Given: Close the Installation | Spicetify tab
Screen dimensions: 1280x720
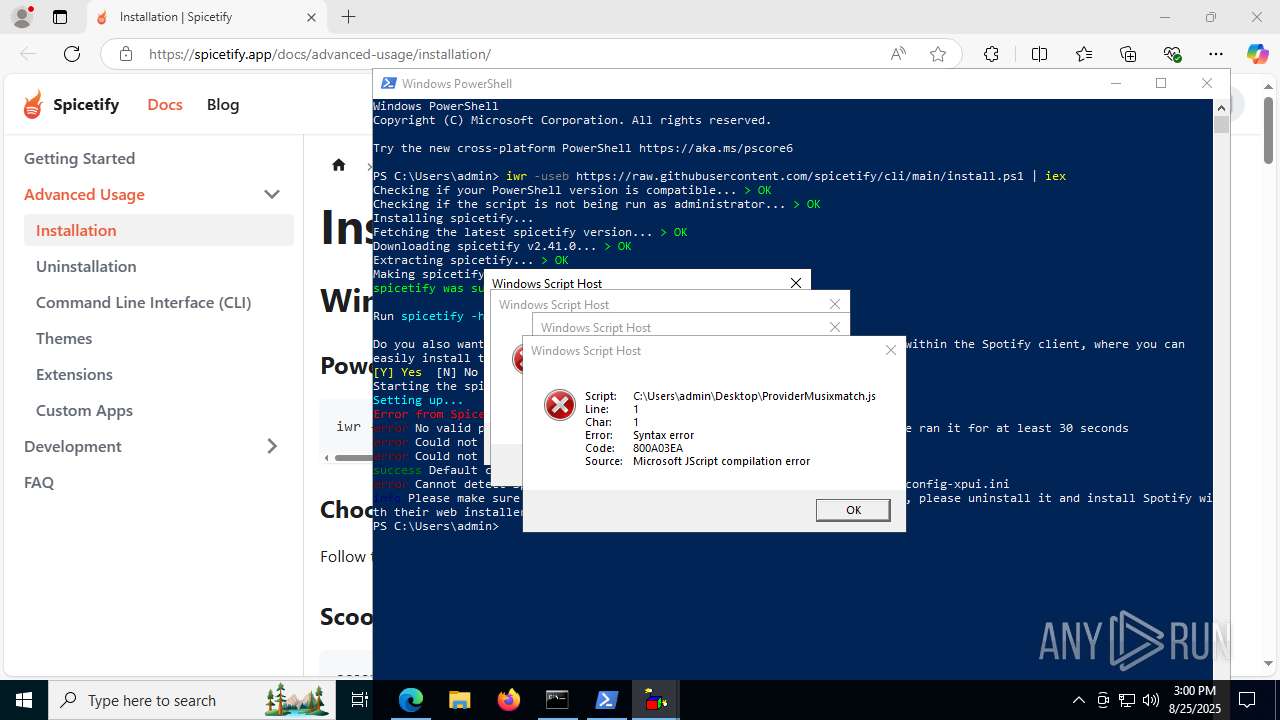Looking at the screenshot, I should click(x=311, y=17).
